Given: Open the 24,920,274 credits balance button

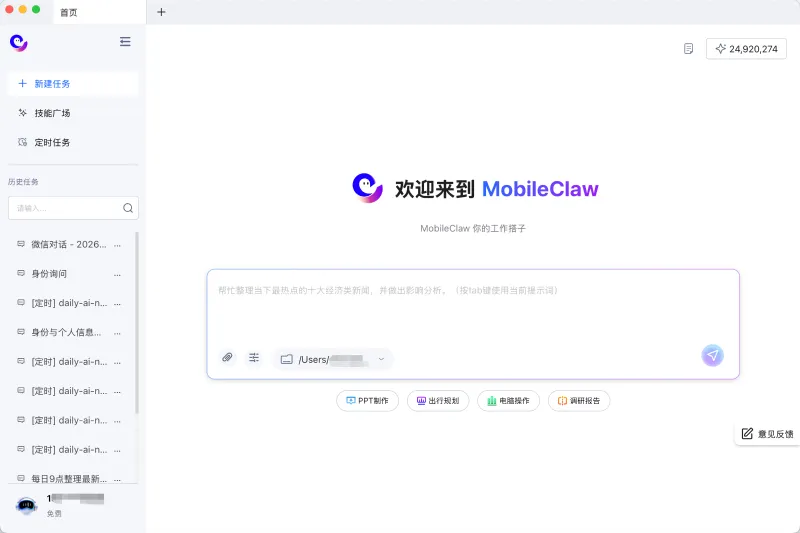Looking at the screenshot, I should pos(746,48).
